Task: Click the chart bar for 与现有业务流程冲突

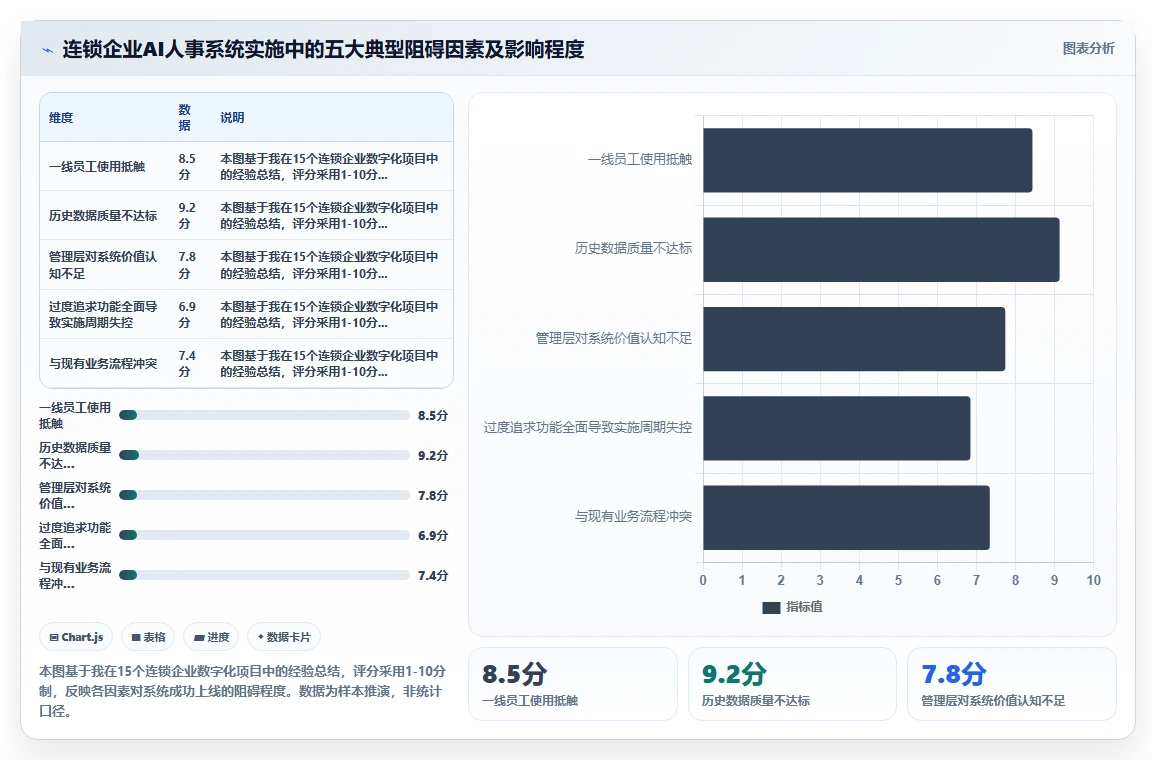Action: (846, 517)
